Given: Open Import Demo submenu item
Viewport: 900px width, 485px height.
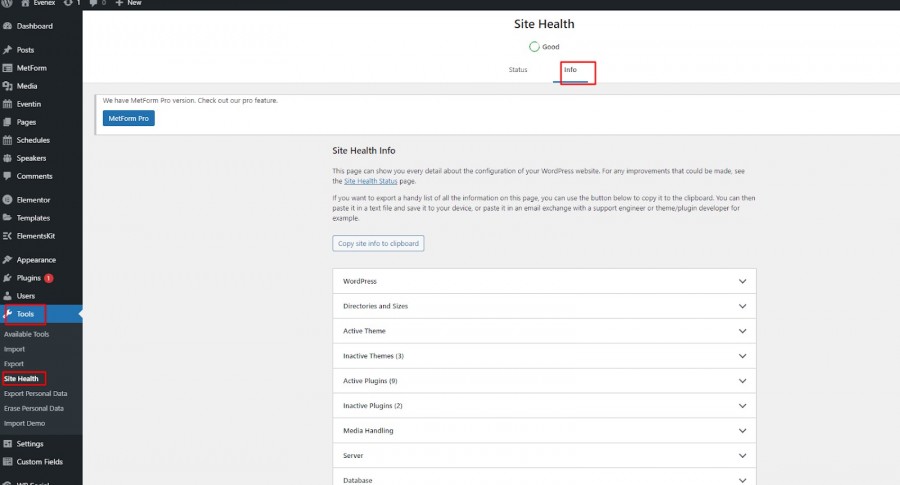Looking at the screenshot, I should tap(24, 424).
